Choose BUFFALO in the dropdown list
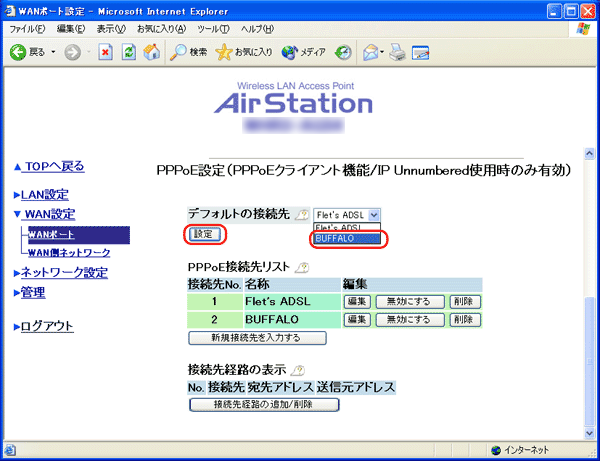Viewport: 600px width, 461px height. coord(347,239)
